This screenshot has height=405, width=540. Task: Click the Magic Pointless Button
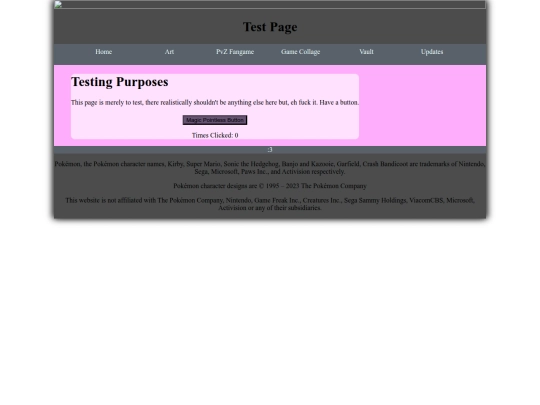(215, 120)
